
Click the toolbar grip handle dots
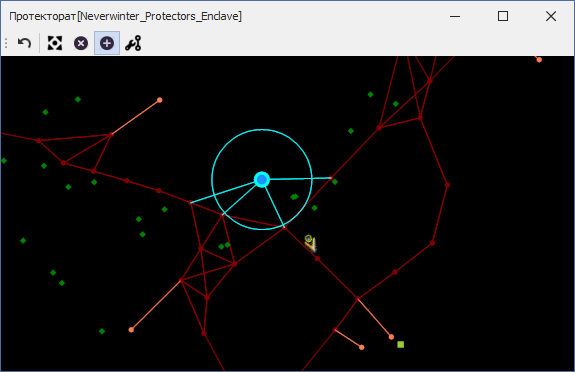point(6,43)
